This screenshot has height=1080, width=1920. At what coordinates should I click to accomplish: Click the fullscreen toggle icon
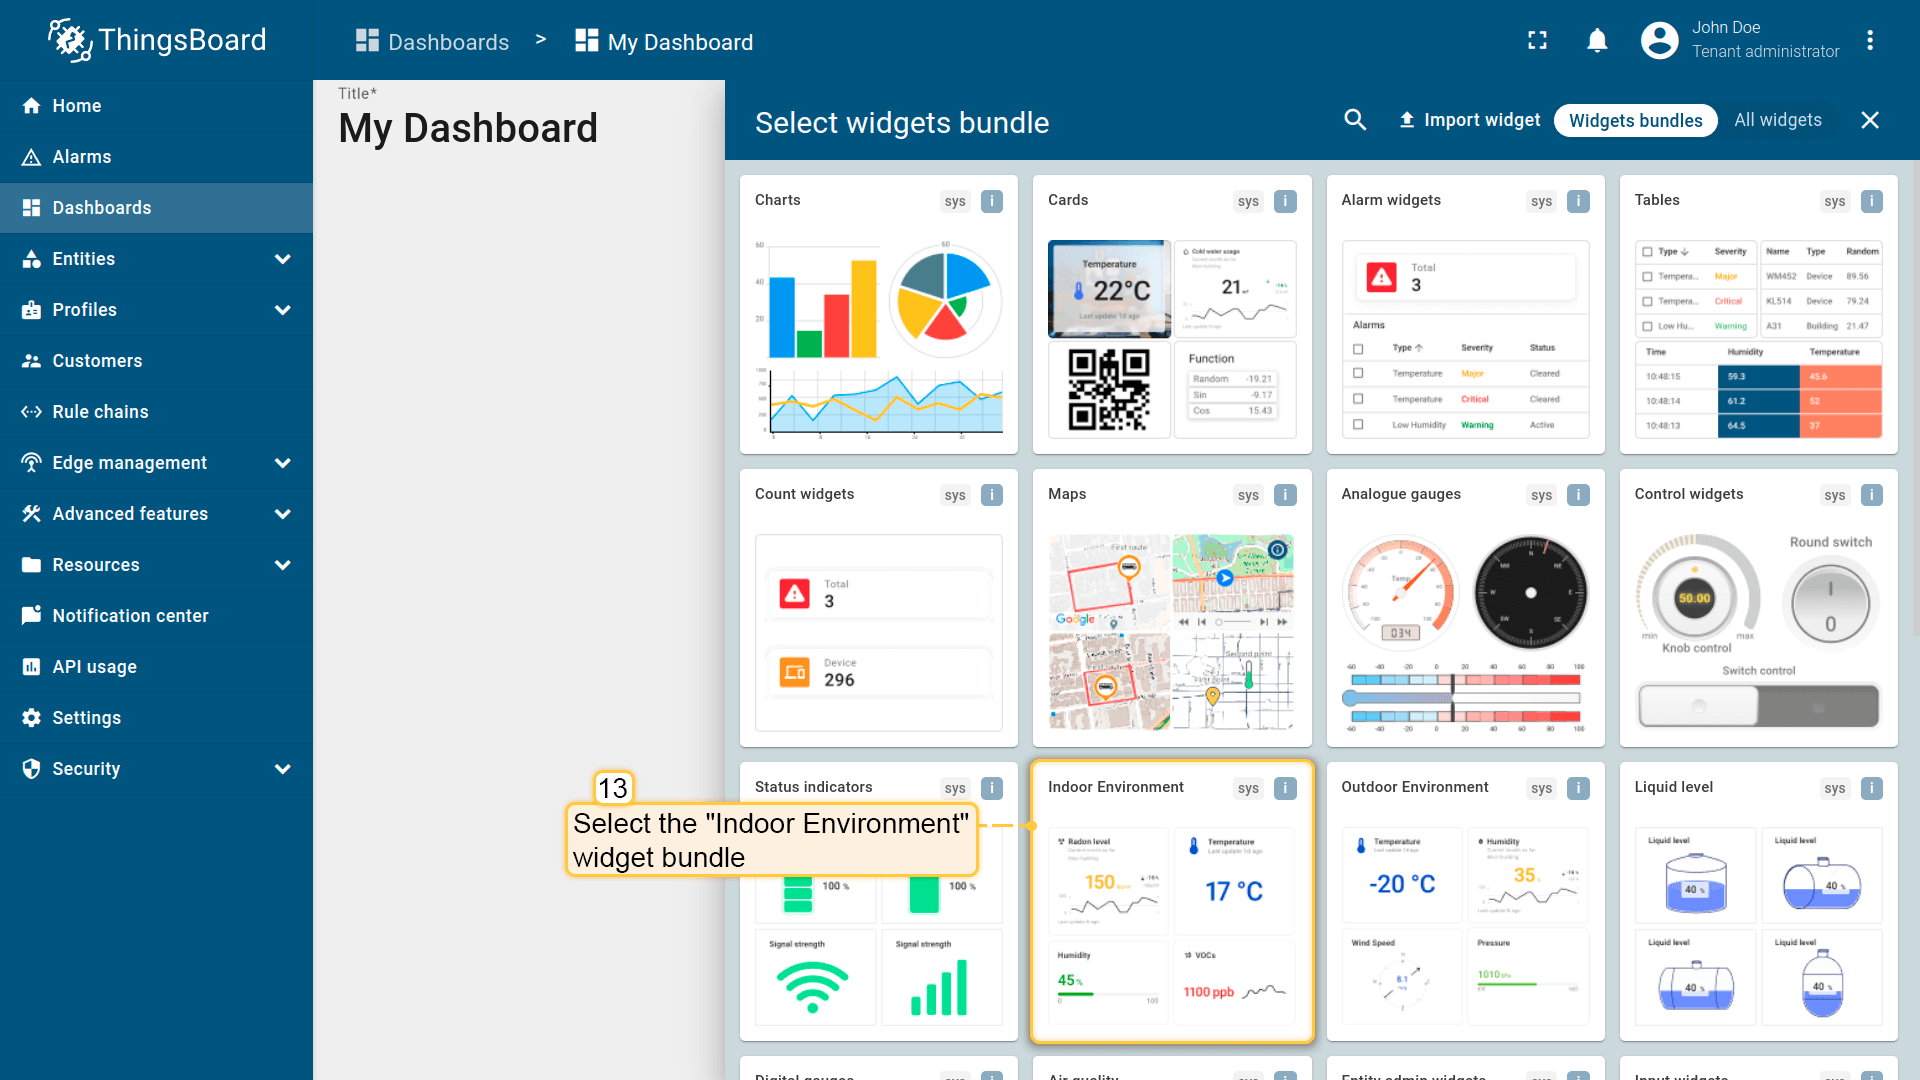pyautogui.click(x=1537, y=41)
